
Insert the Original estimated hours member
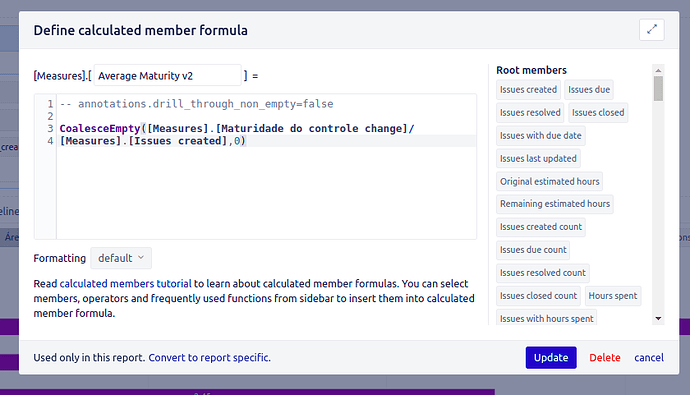(550, 181)
